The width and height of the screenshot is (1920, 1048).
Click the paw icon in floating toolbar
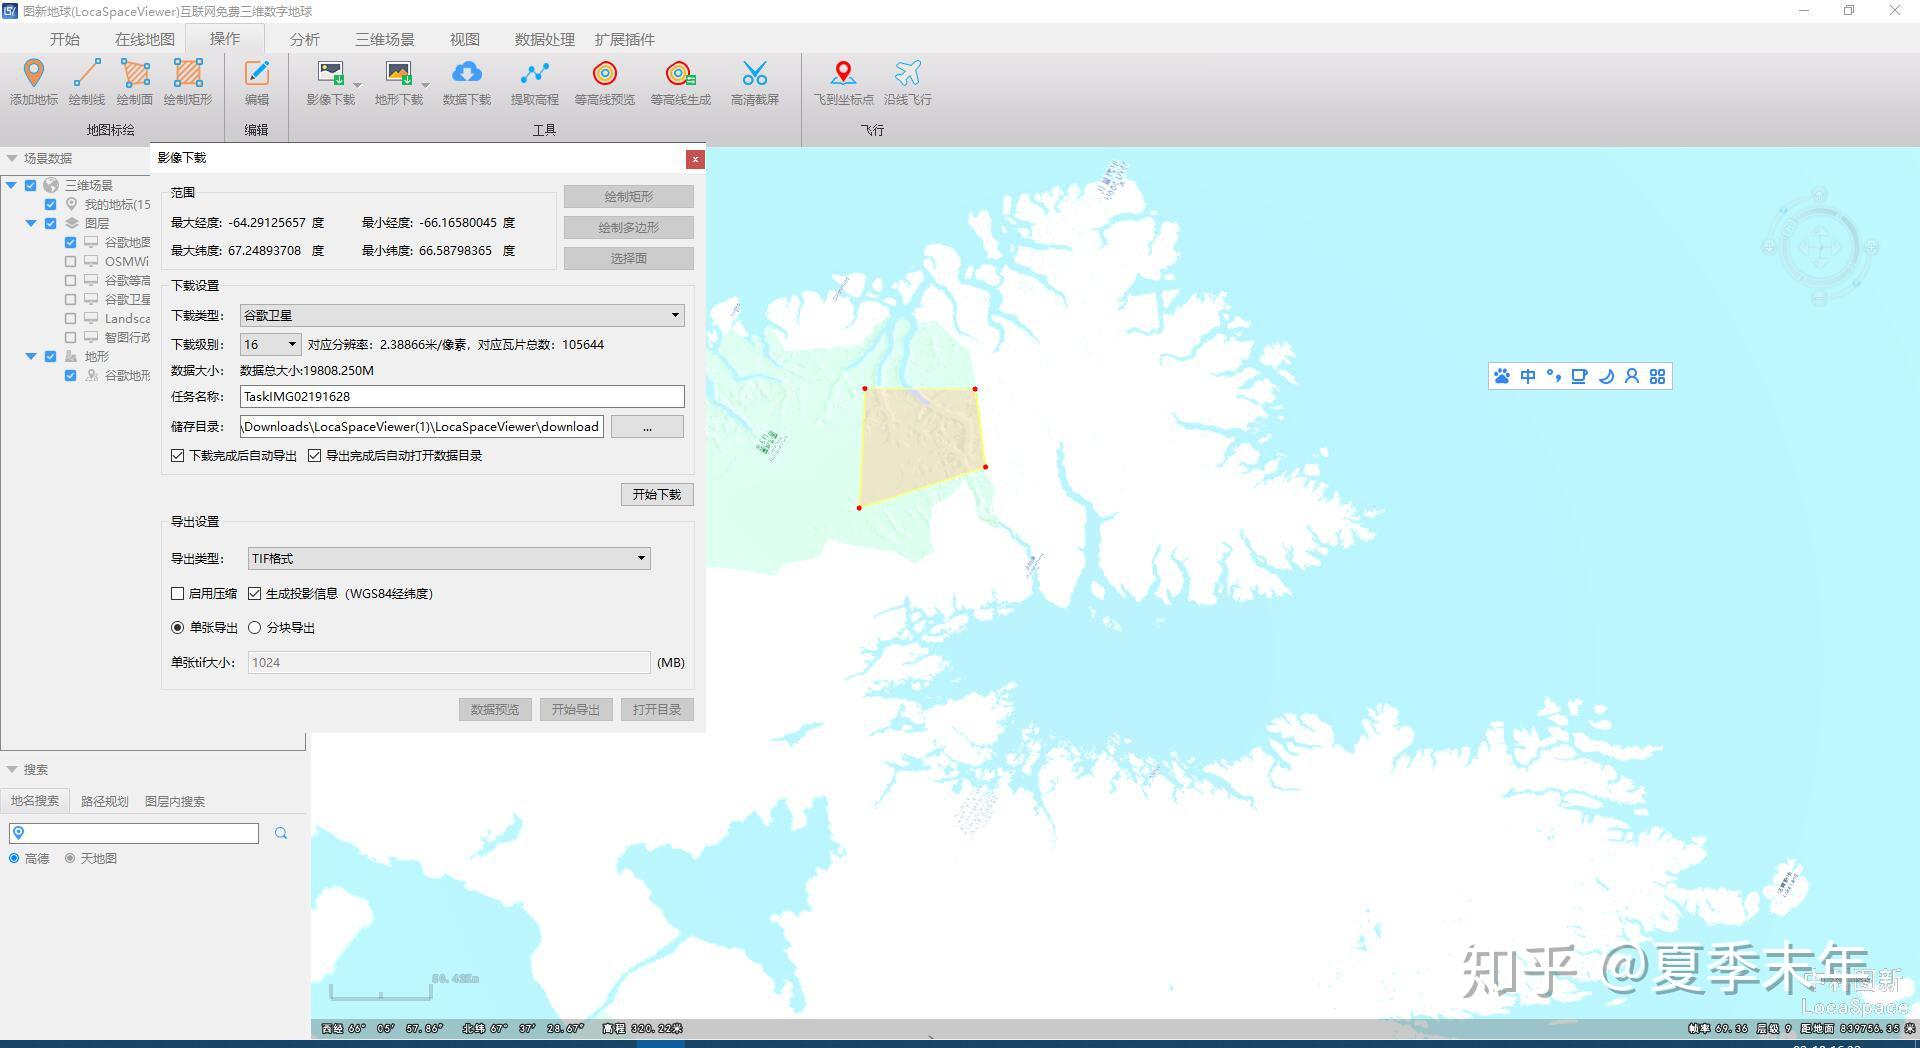click(1502, 376)
